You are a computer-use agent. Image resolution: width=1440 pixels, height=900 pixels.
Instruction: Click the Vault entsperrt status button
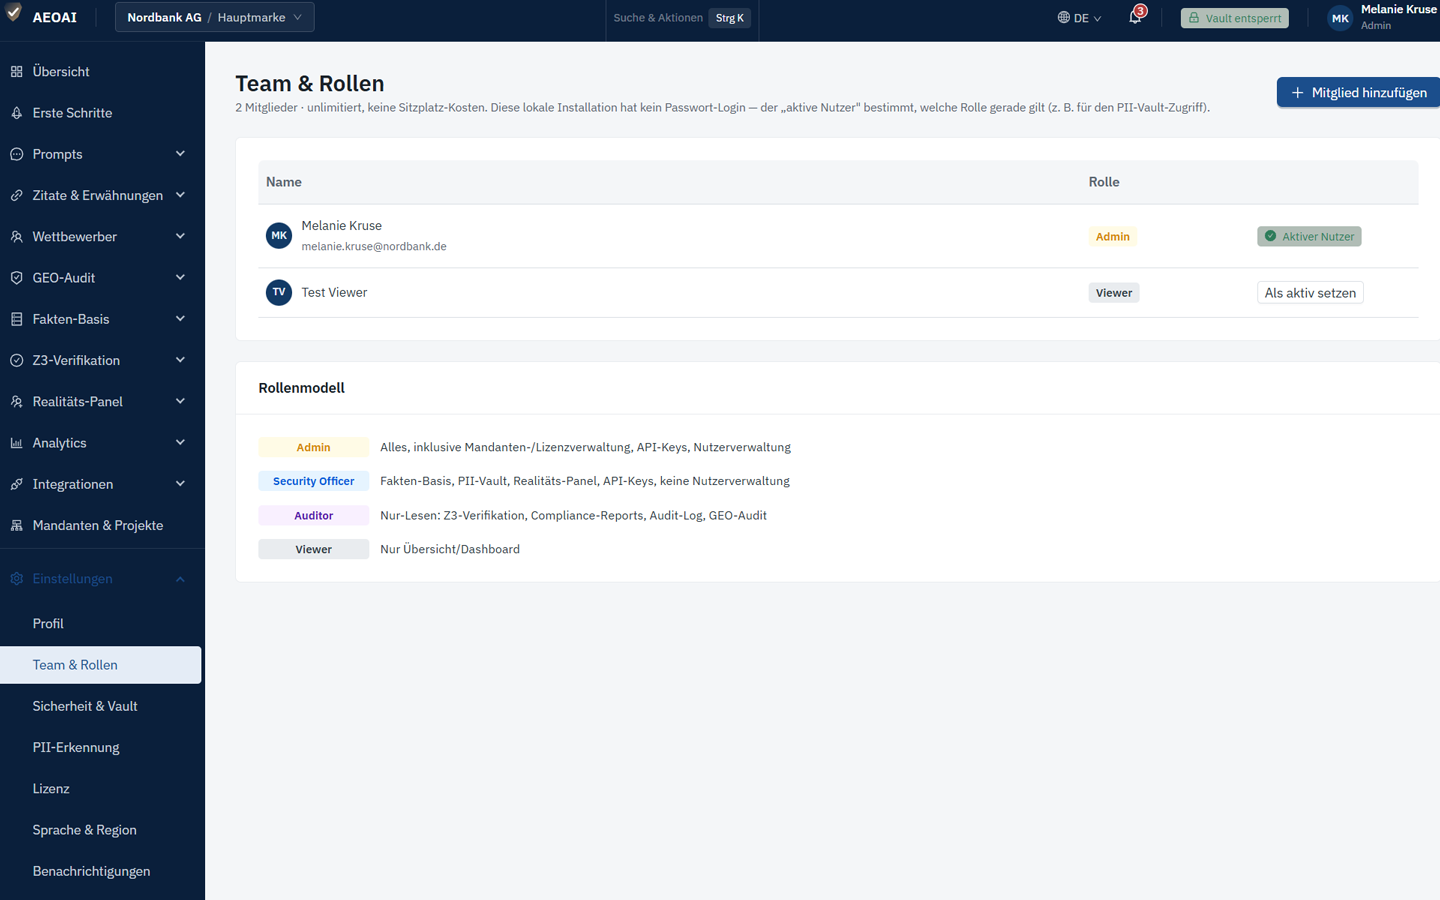tap(1234, 18)
